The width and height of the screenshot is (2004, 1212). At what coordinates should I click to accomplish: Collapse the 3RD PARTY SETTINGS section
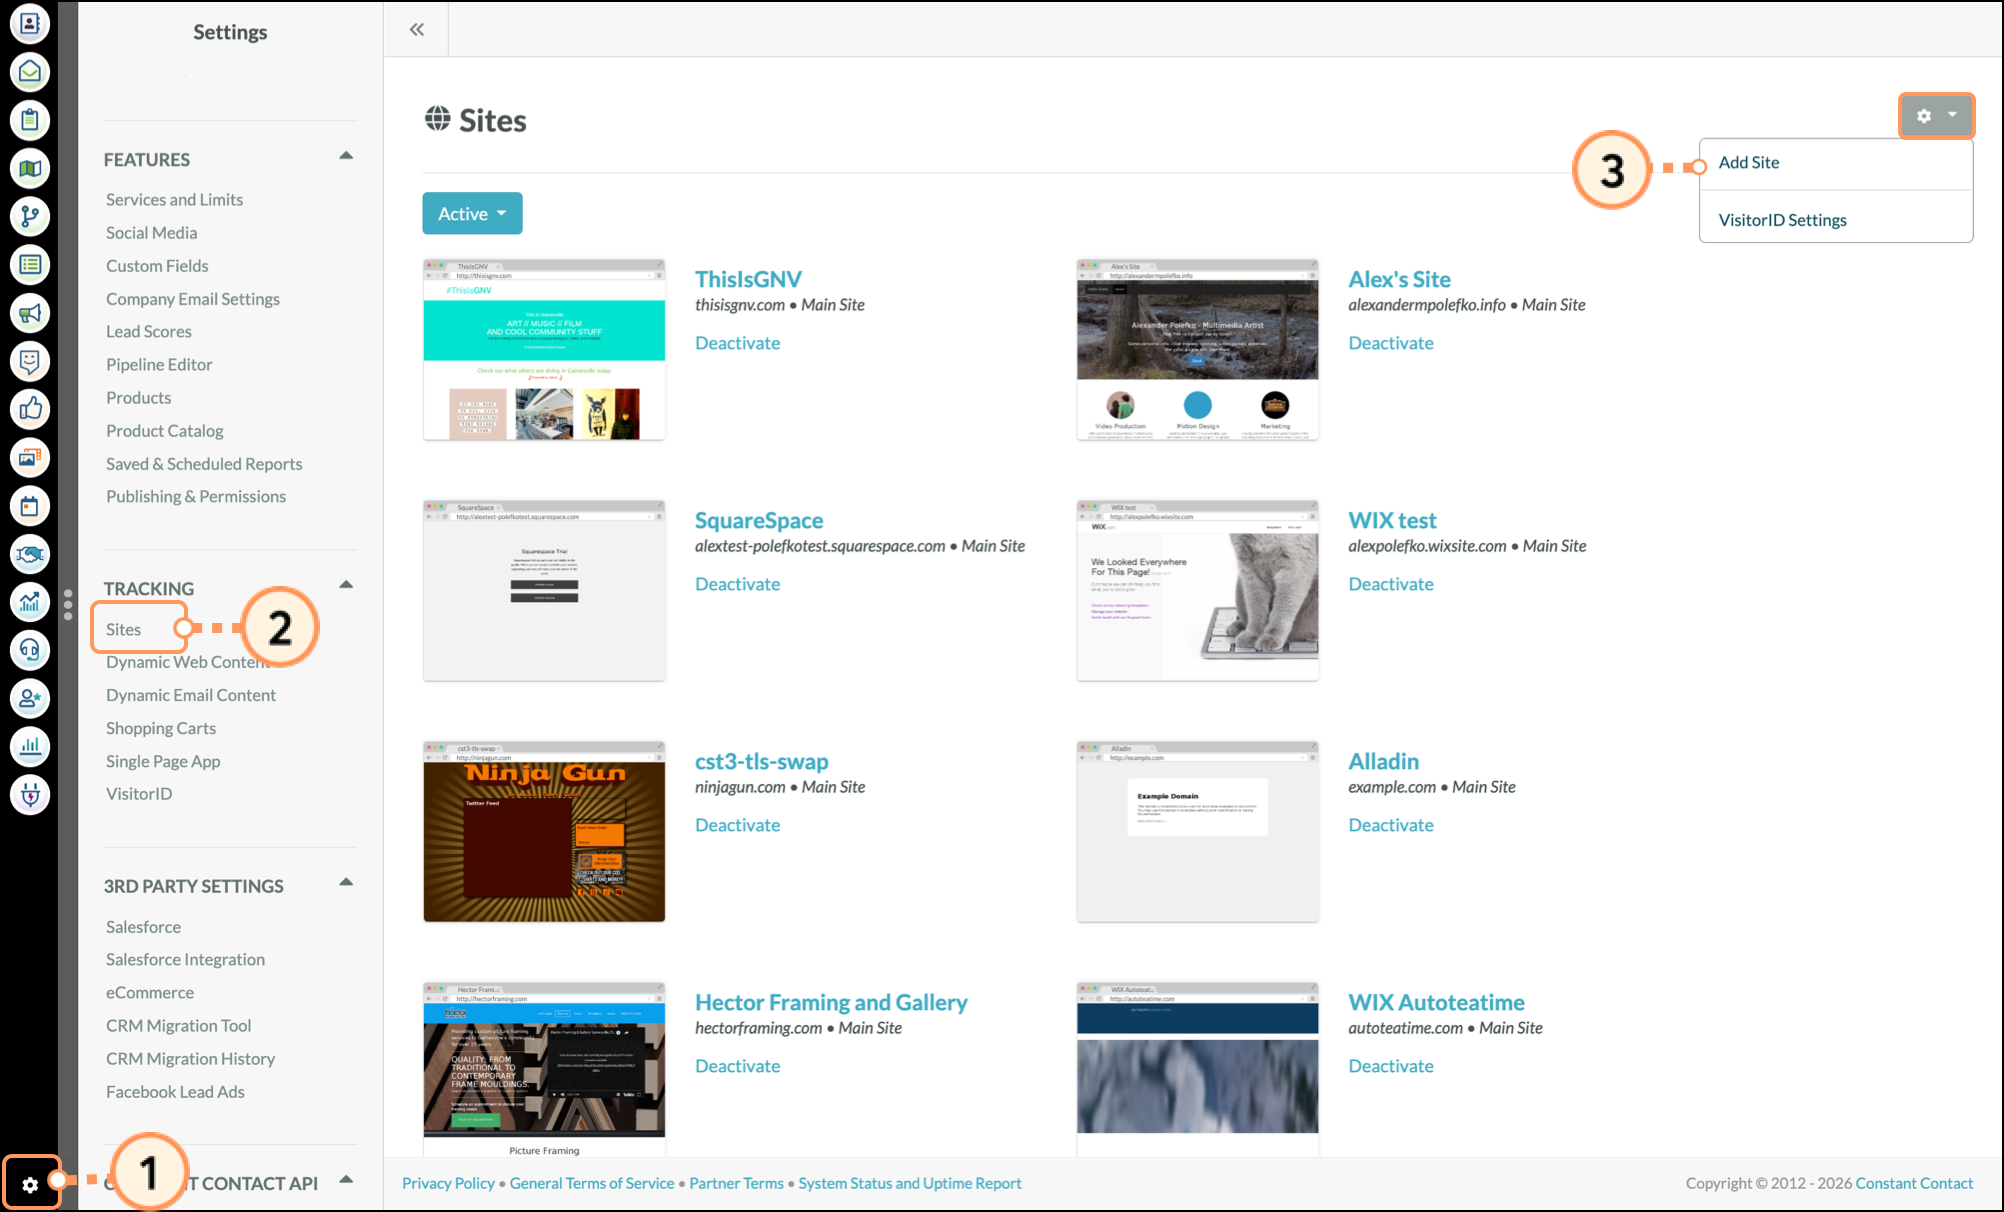click(x=346, y=882)
